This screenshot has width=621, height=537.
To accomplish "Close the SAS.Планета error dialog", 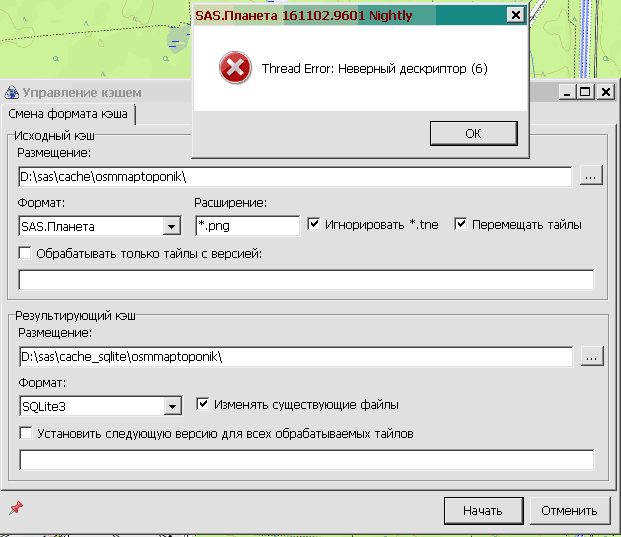I will (514, 15).
